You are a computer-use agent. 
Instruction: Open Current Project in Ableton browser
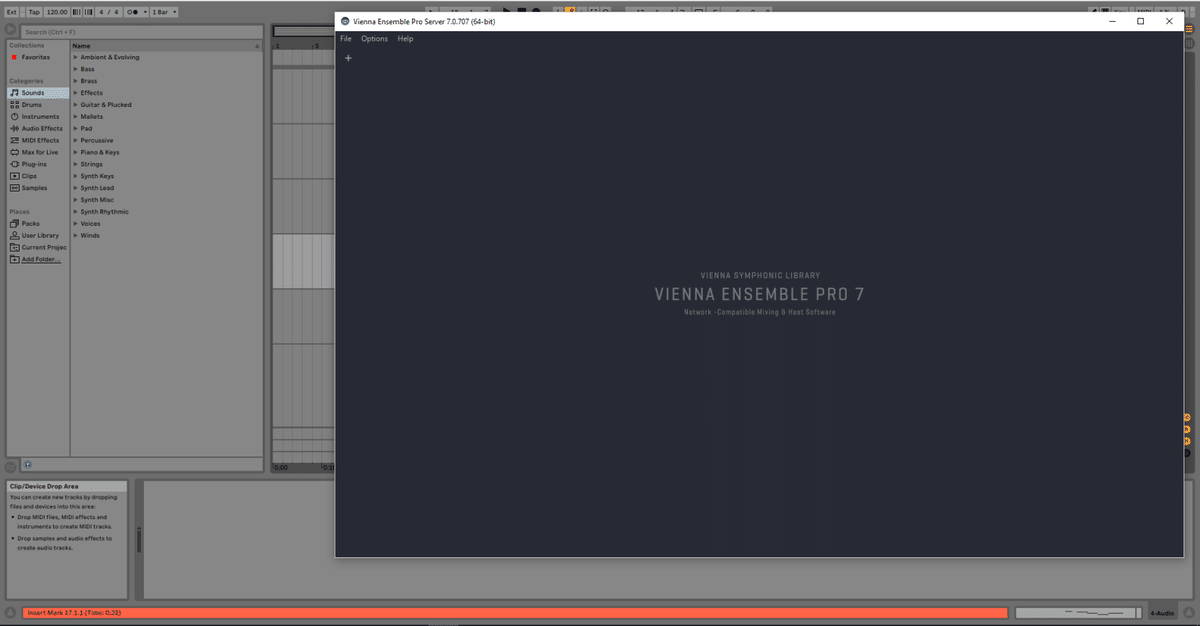[39, 247]
